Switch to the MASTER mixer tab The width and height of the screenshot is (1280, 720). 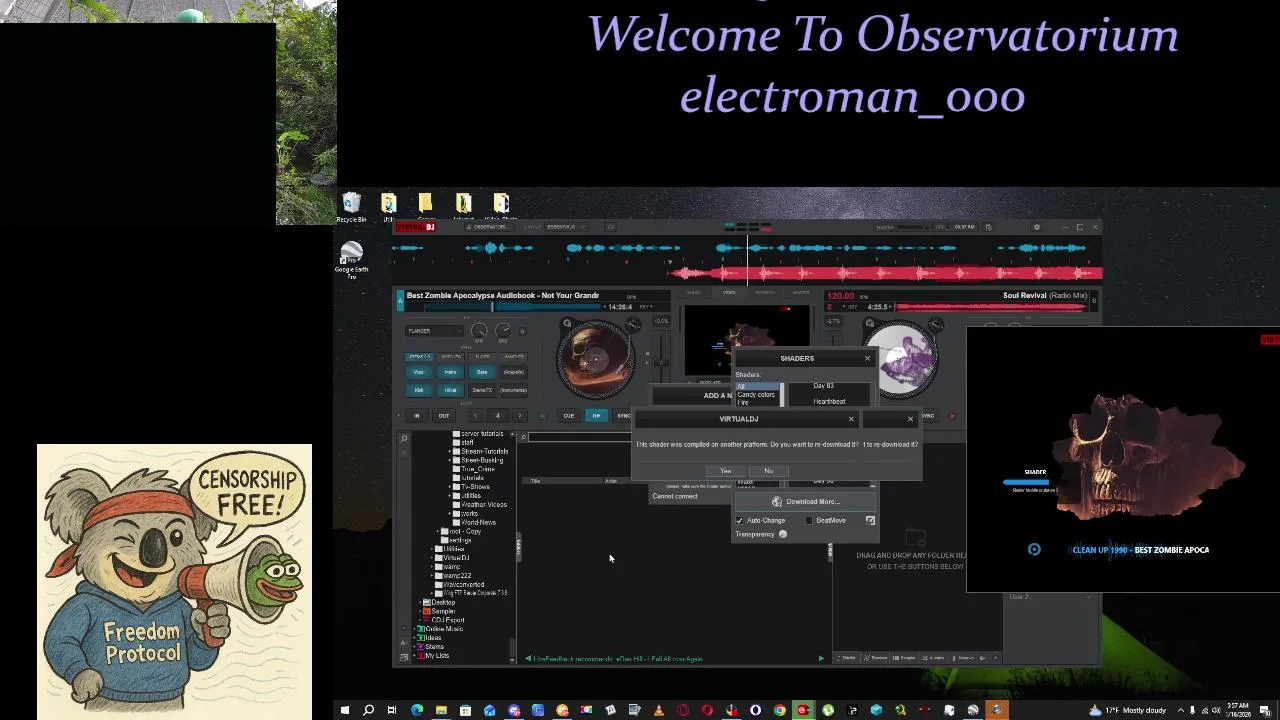click(801, 292)
